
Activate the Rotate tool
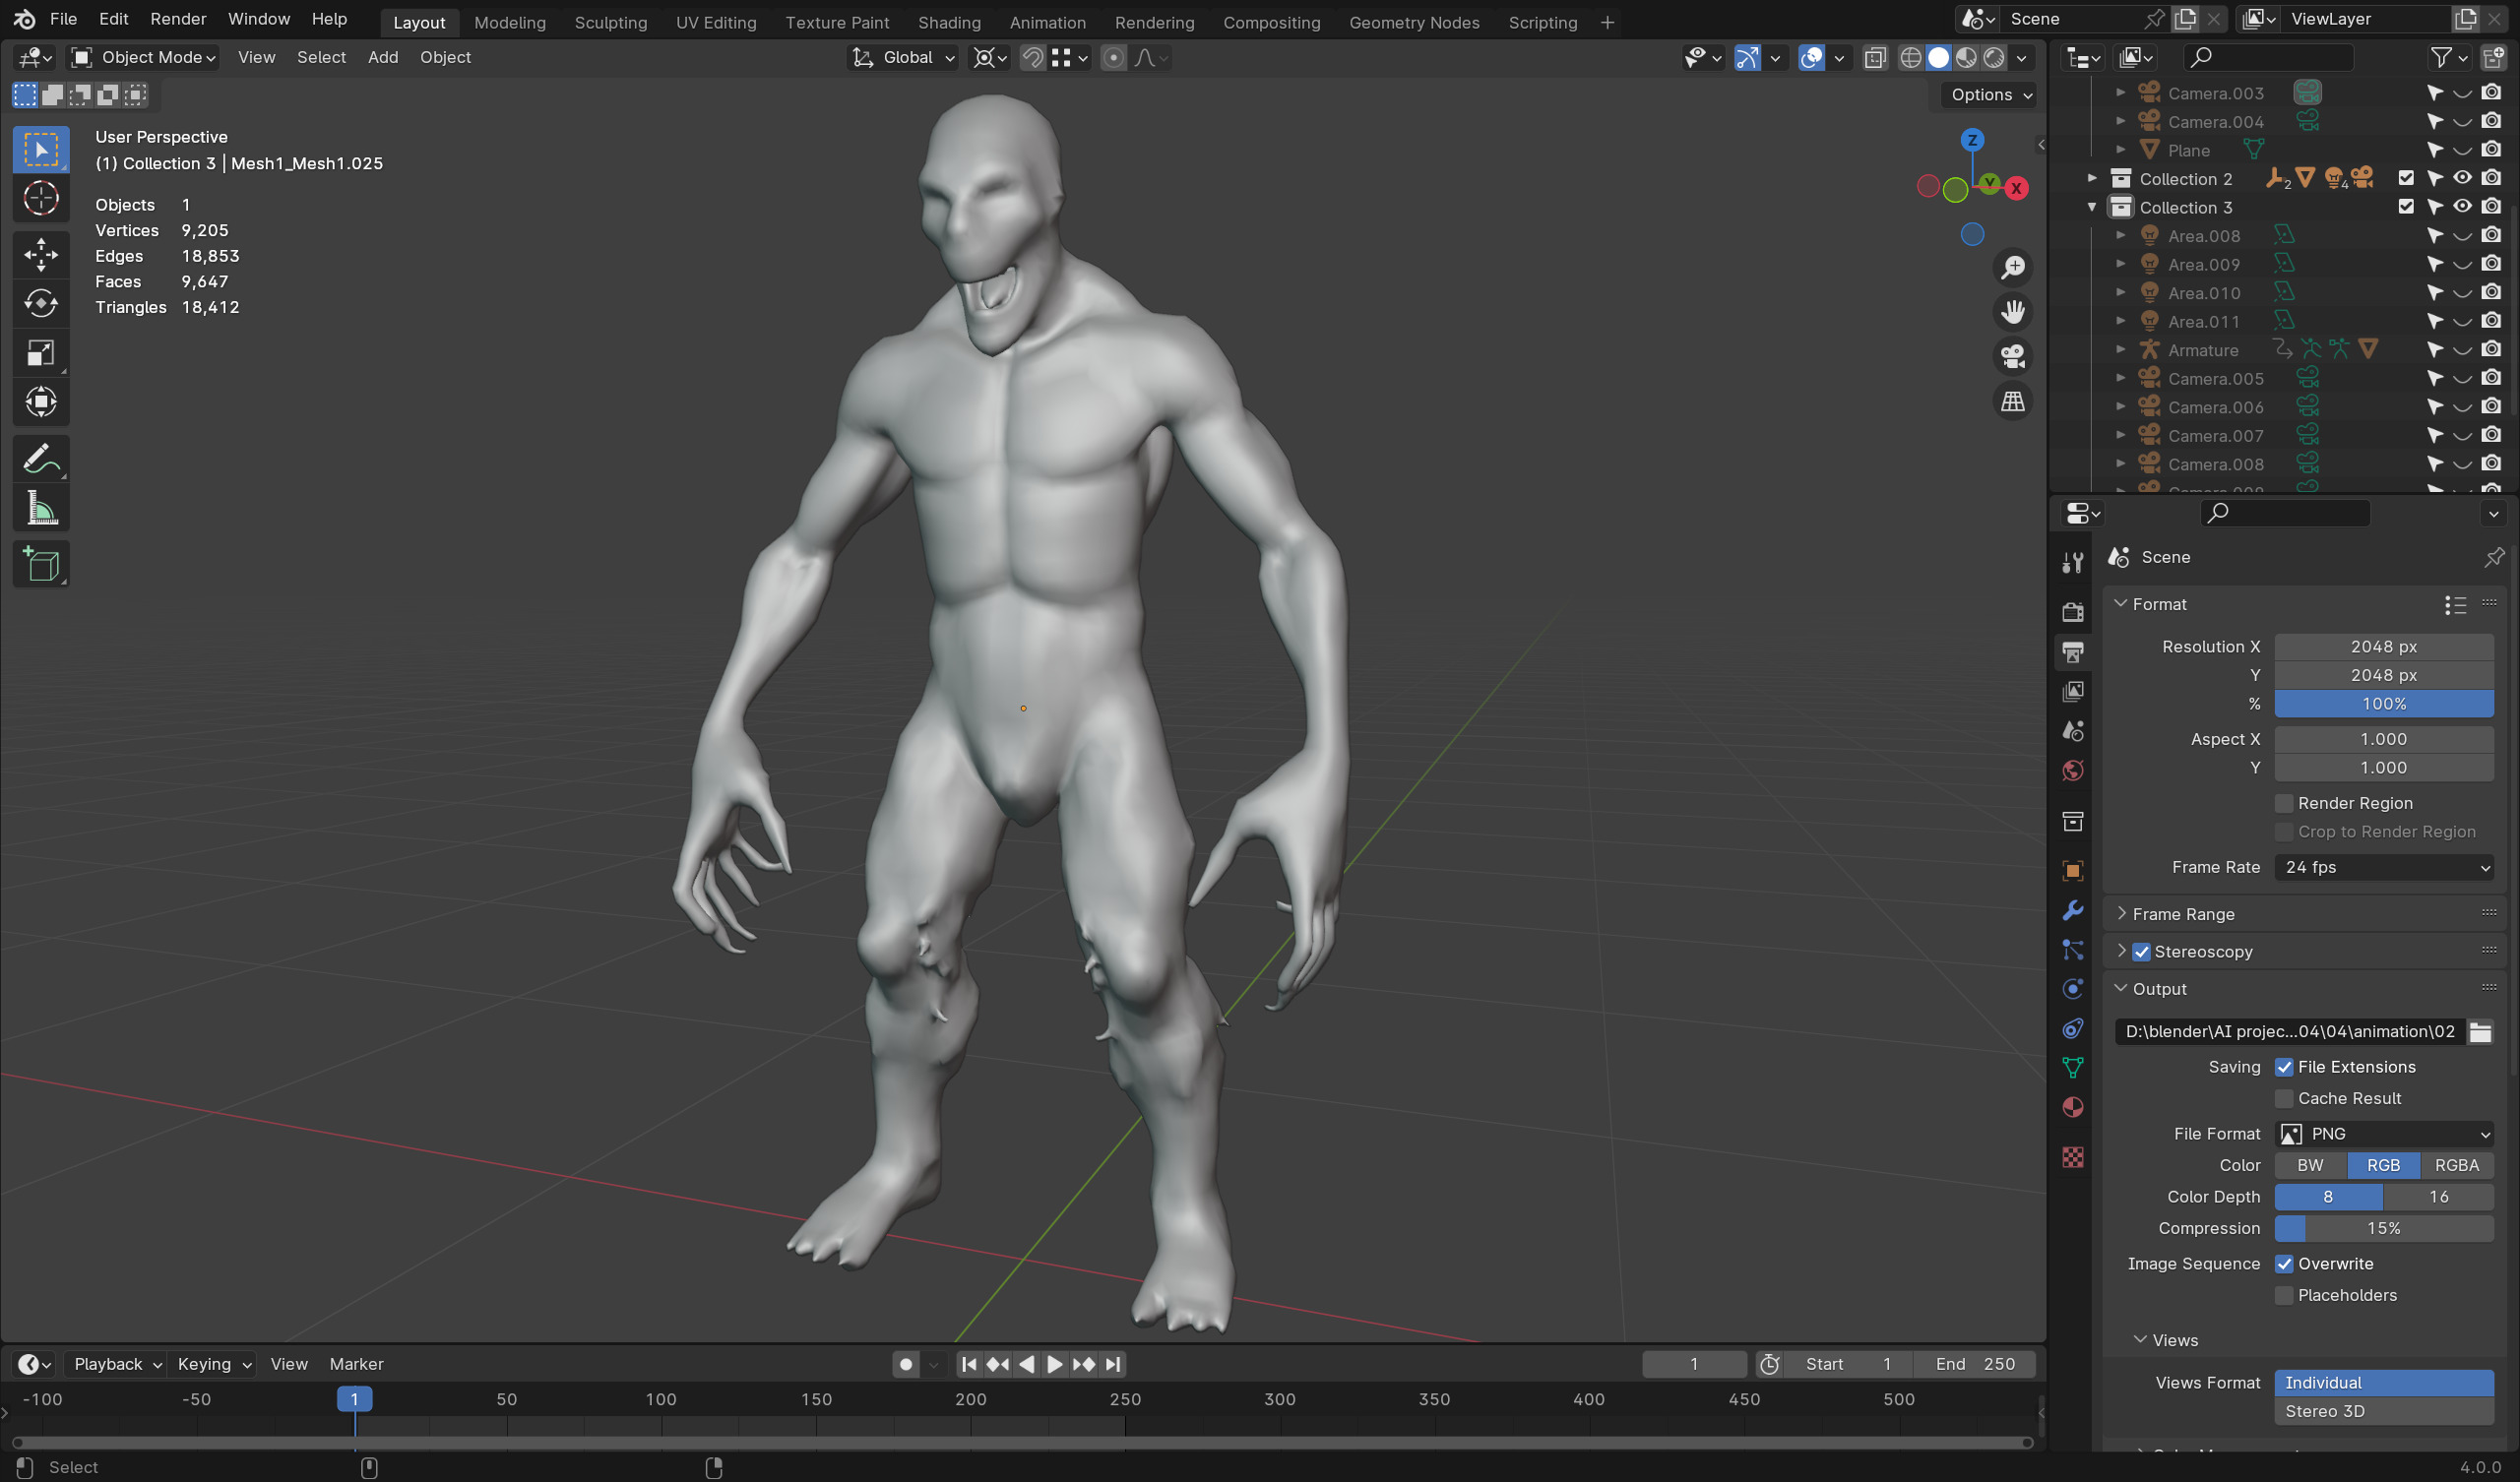41,303
